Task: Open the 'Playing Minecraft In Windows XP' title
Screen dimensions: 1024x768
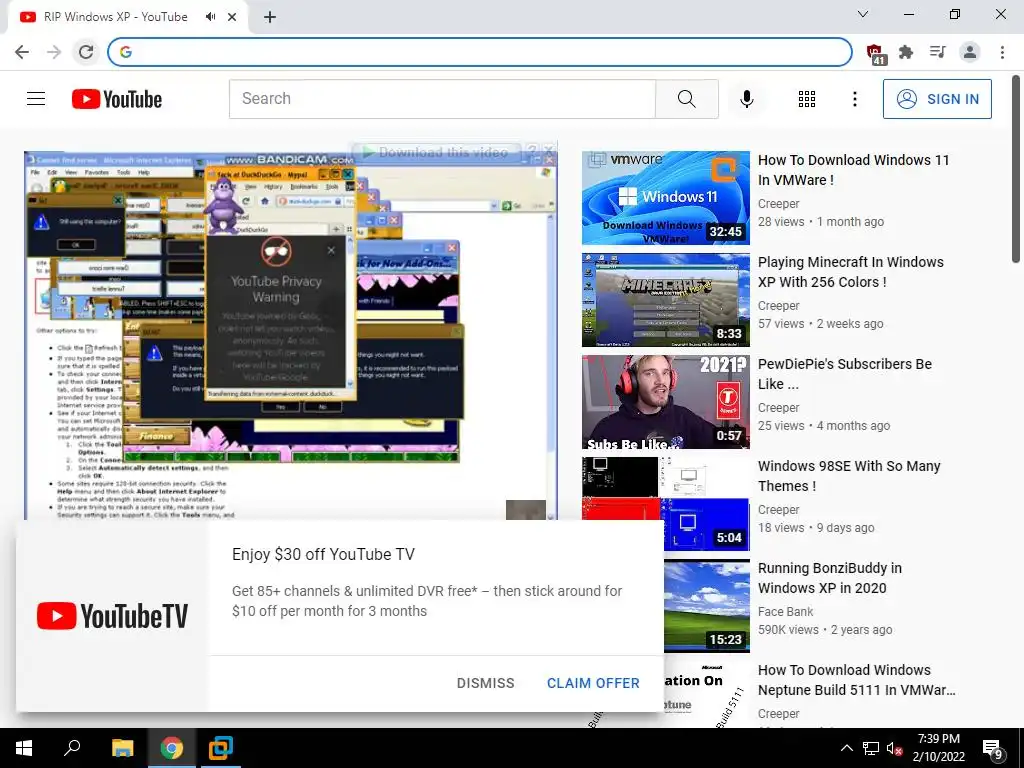Action: click(850, 272)
